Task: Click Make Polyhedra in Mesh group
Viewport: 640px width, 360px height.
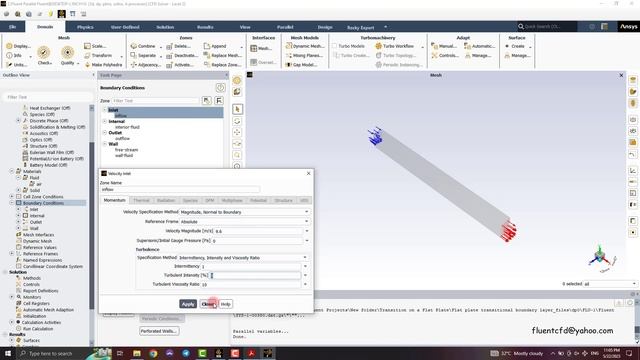Action: point(103,64)
